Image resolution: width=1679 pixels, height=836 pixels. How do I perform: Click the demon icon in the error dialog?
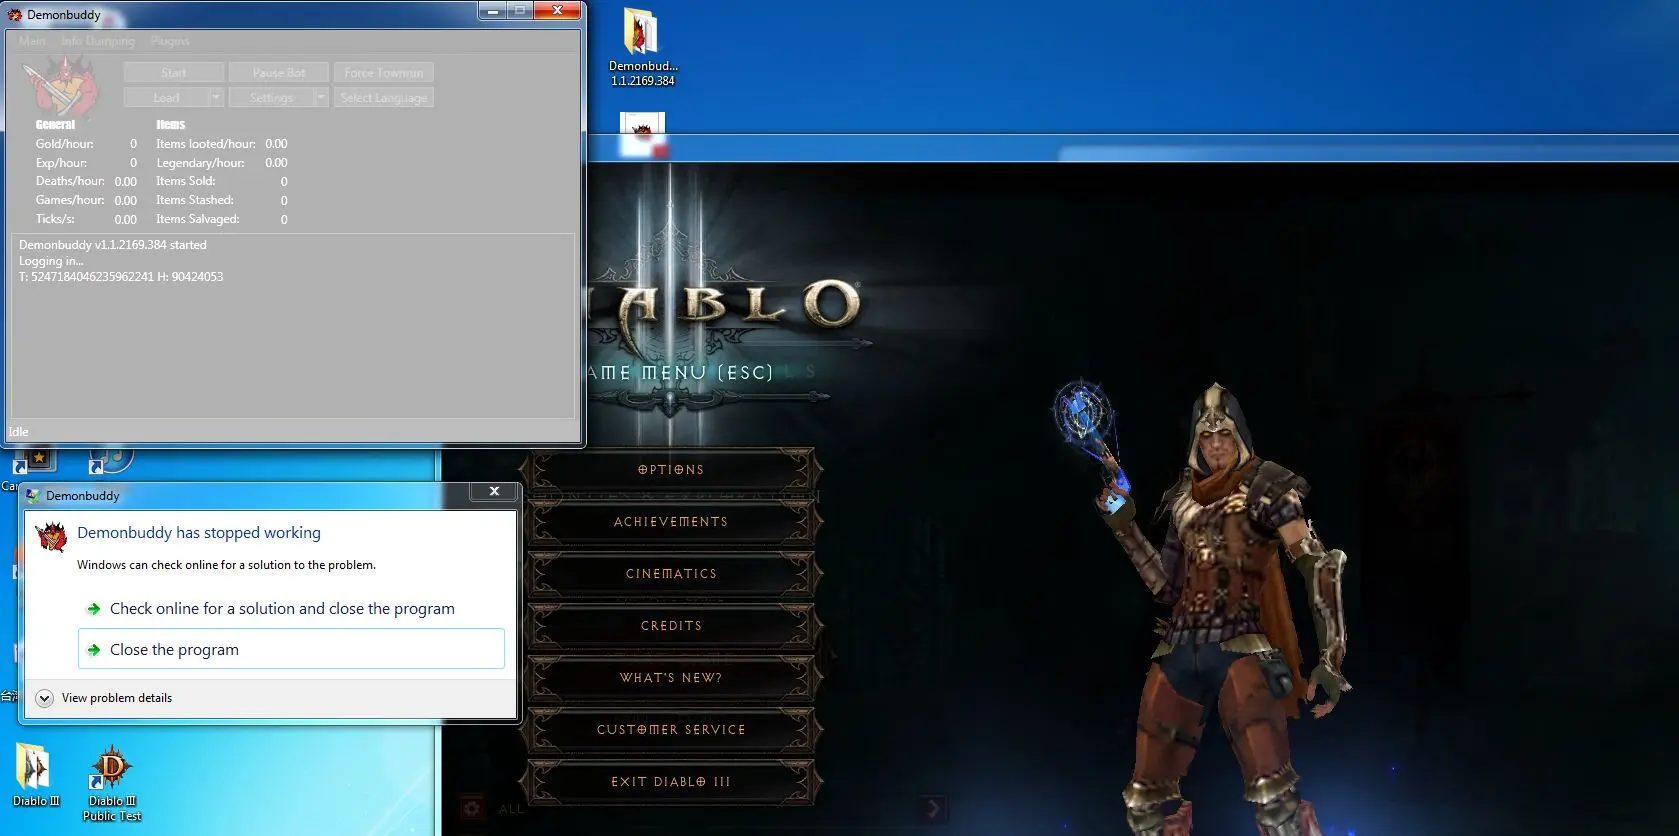[51, 537]
